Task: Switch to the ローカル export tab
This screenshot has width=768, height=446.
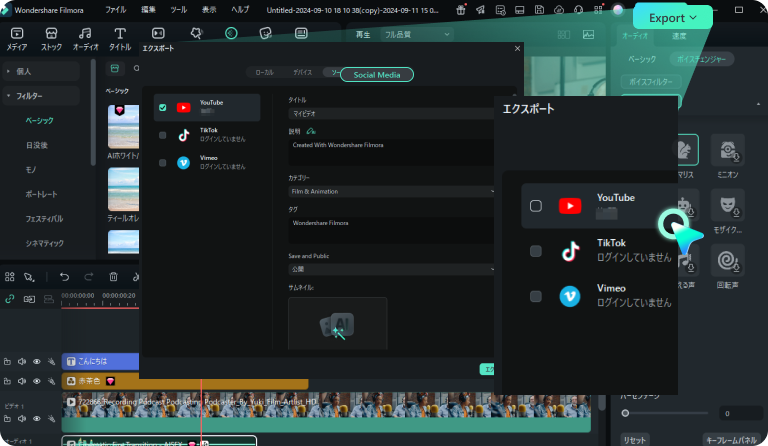Action: [264, 72]
